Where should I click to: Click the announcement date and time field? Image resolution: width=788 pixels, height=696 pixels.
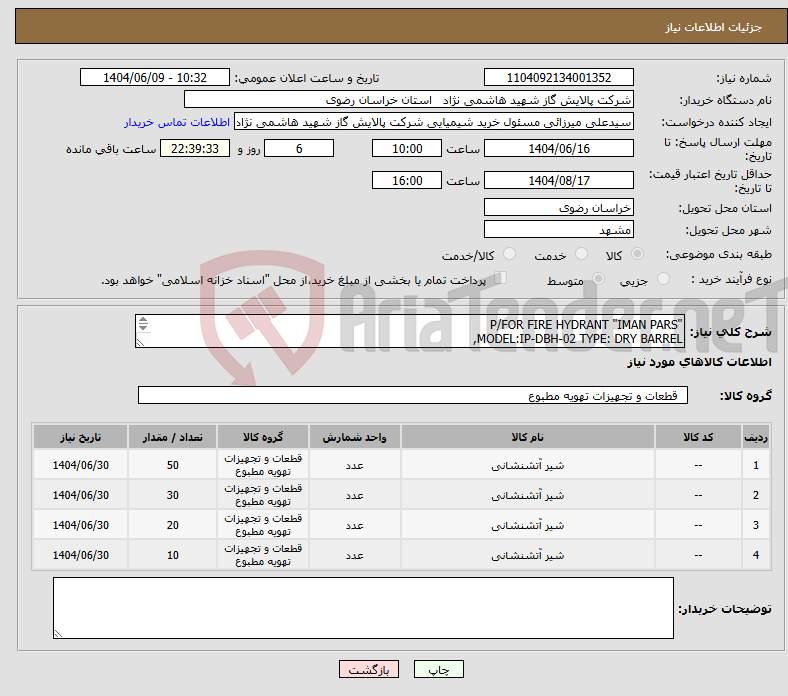click(x=155, y=77)
